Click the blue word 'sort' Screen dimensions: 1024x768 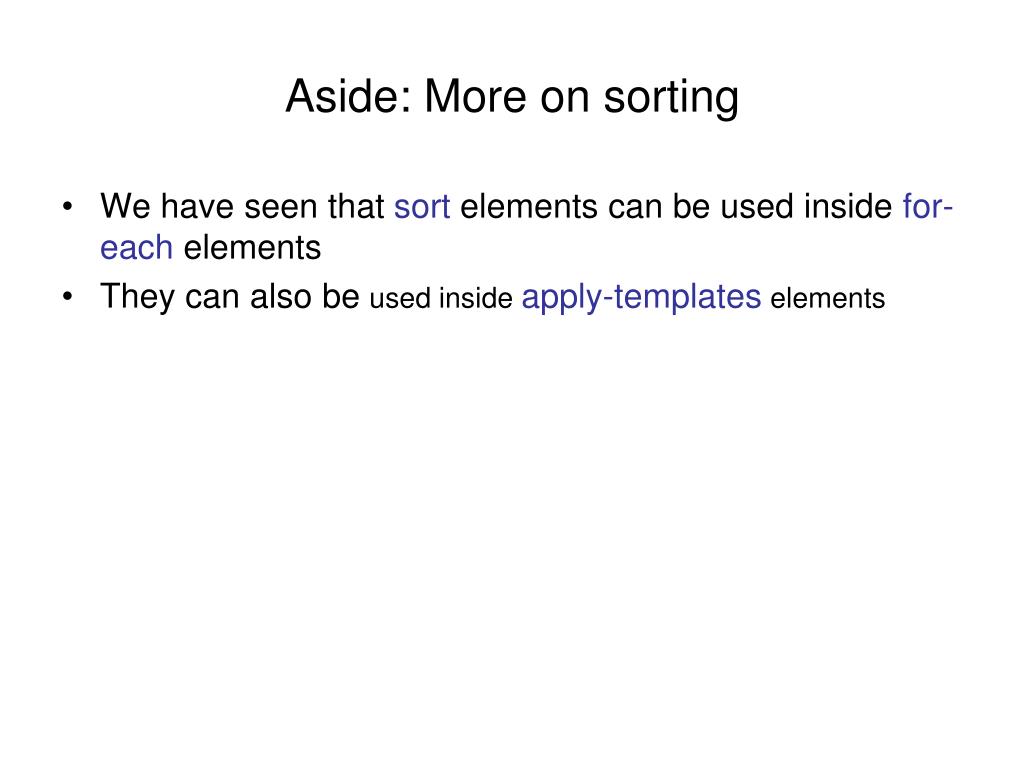[422, 206]
